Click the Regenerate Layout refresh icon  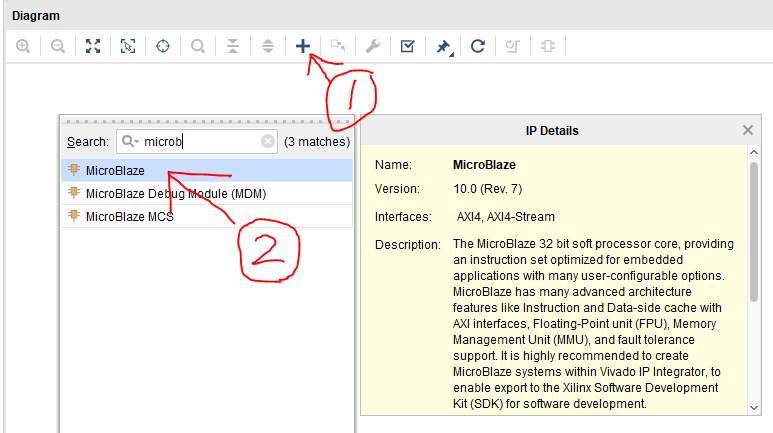[478, 46]
